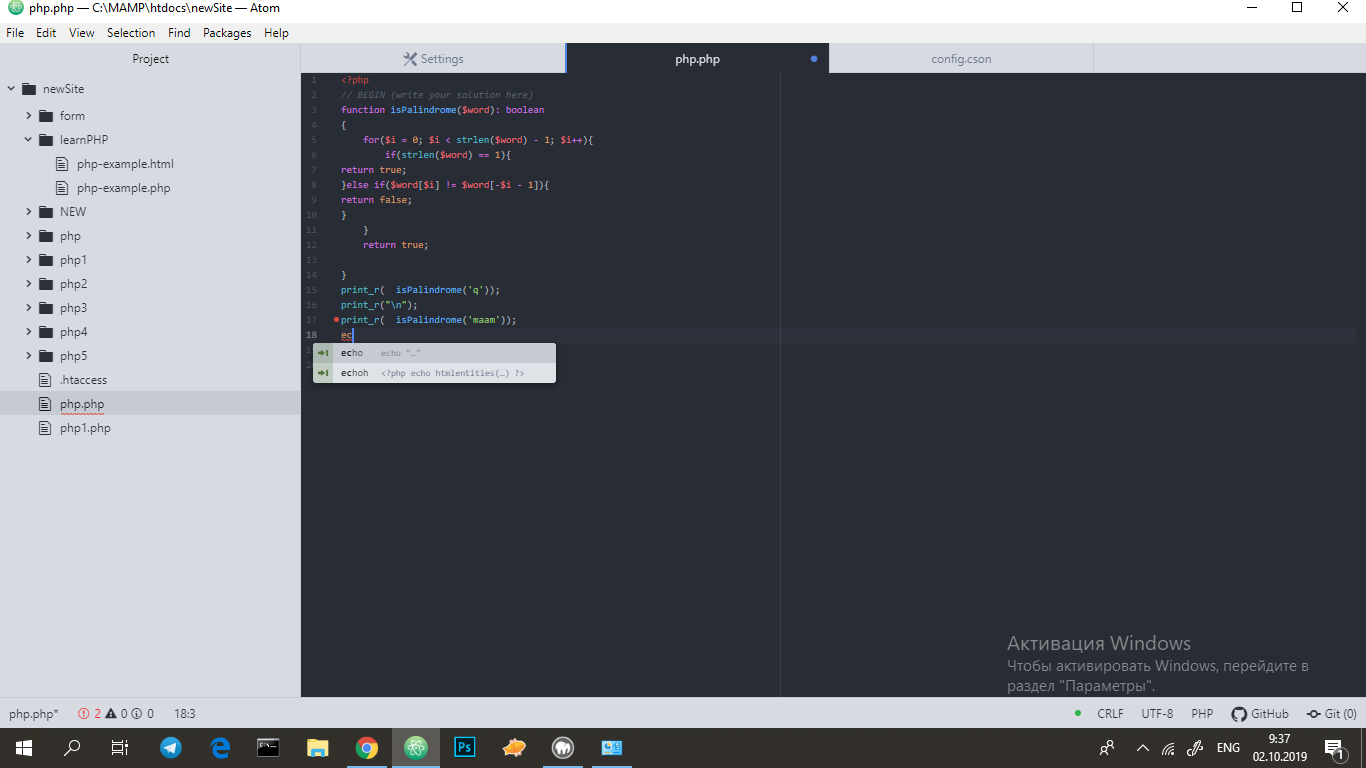Viewport: 1366px width, 768px height.
Task: Click the 18:3 cursor position indicator
Action: (x=185, y=714)
